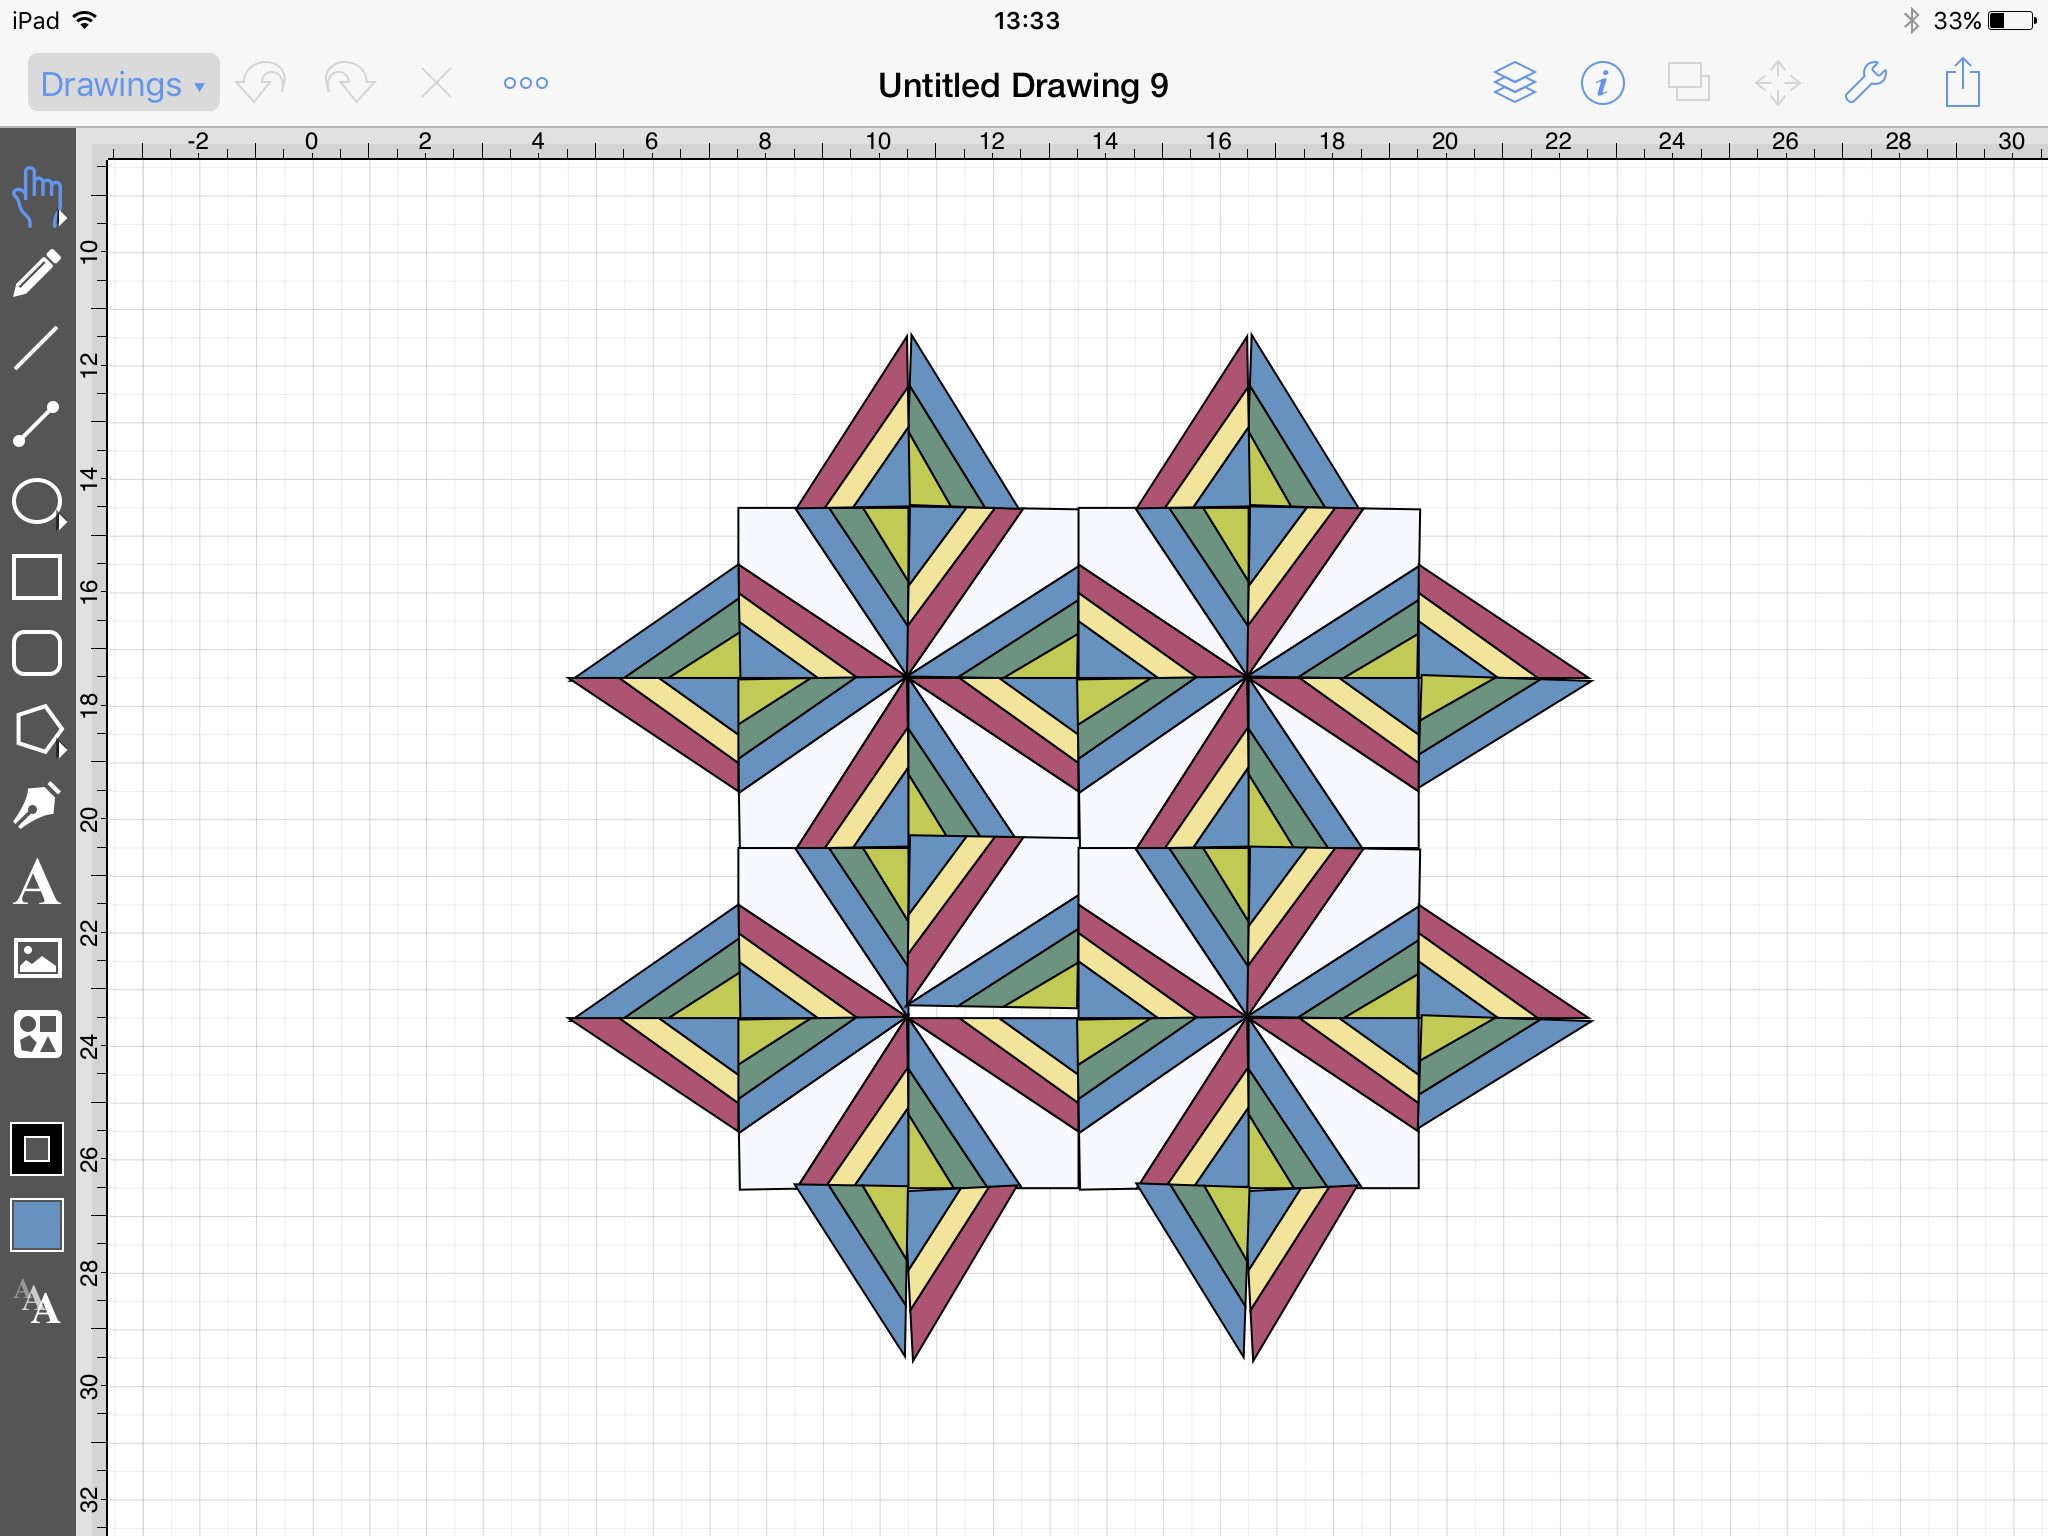
Task: Select the Line tool
Action: [x=37, y=348]
